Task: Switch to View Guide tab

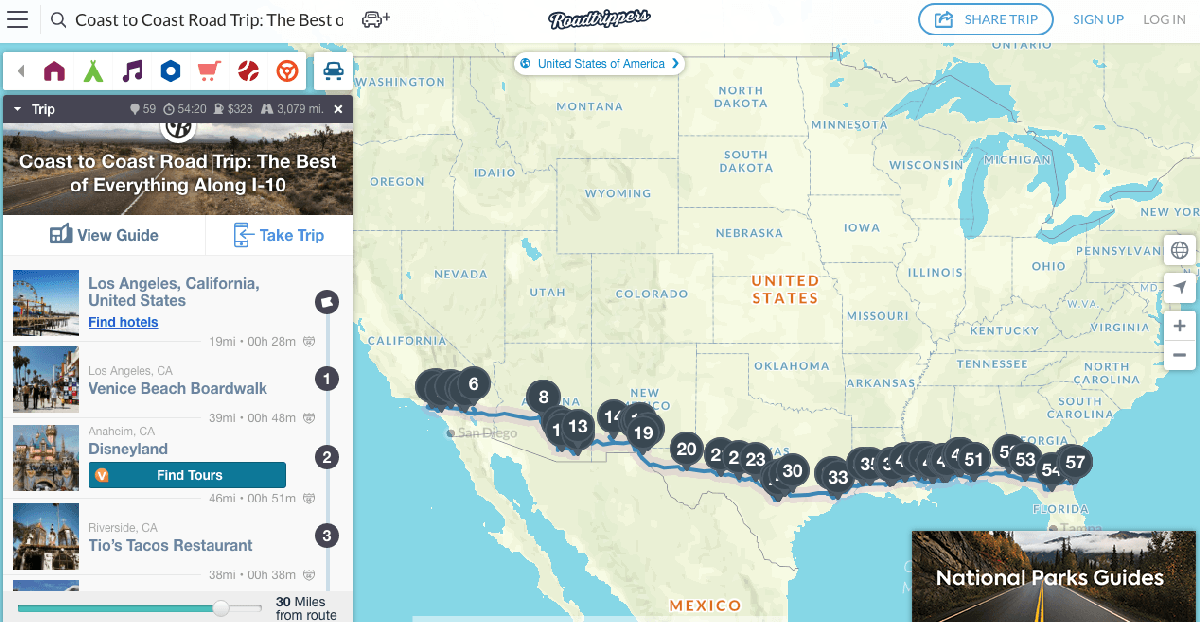Action: (104, 235)
